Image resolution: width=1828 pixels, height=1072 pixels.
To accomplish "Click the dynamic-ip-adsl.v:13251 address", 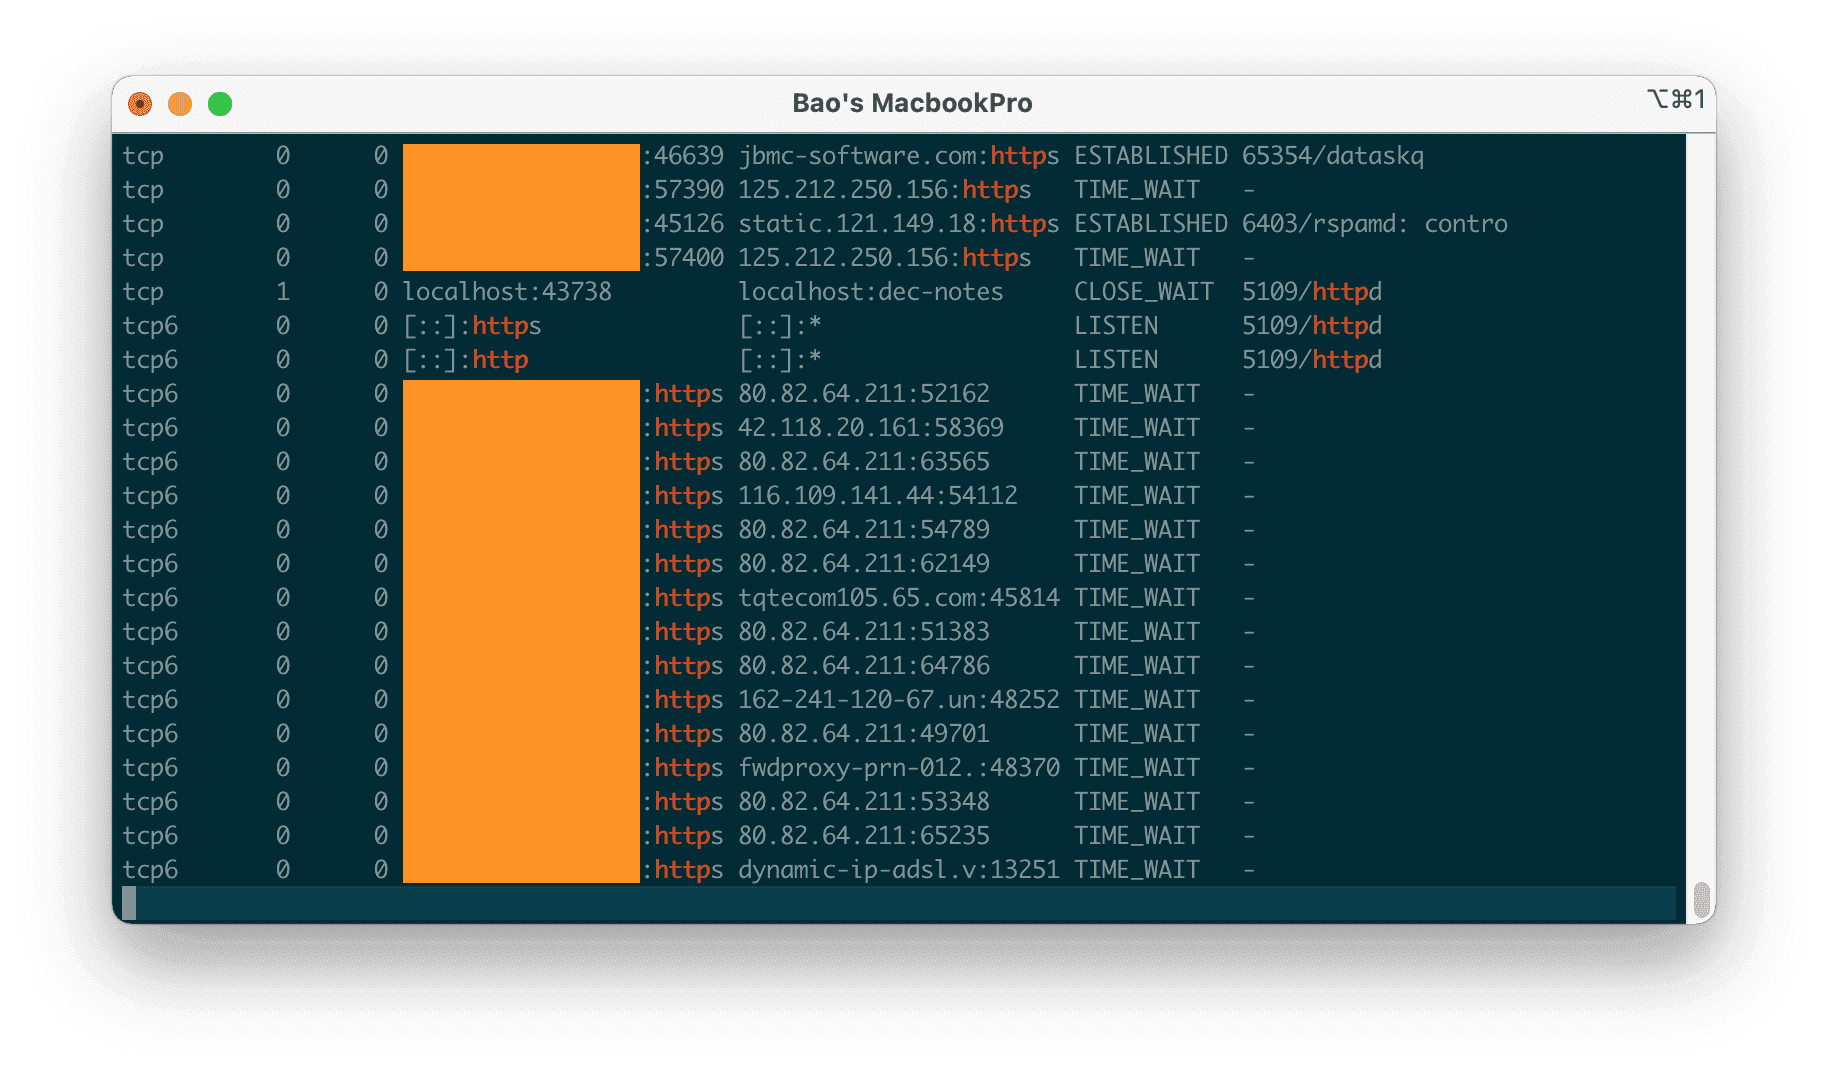I will click(898, 870).
